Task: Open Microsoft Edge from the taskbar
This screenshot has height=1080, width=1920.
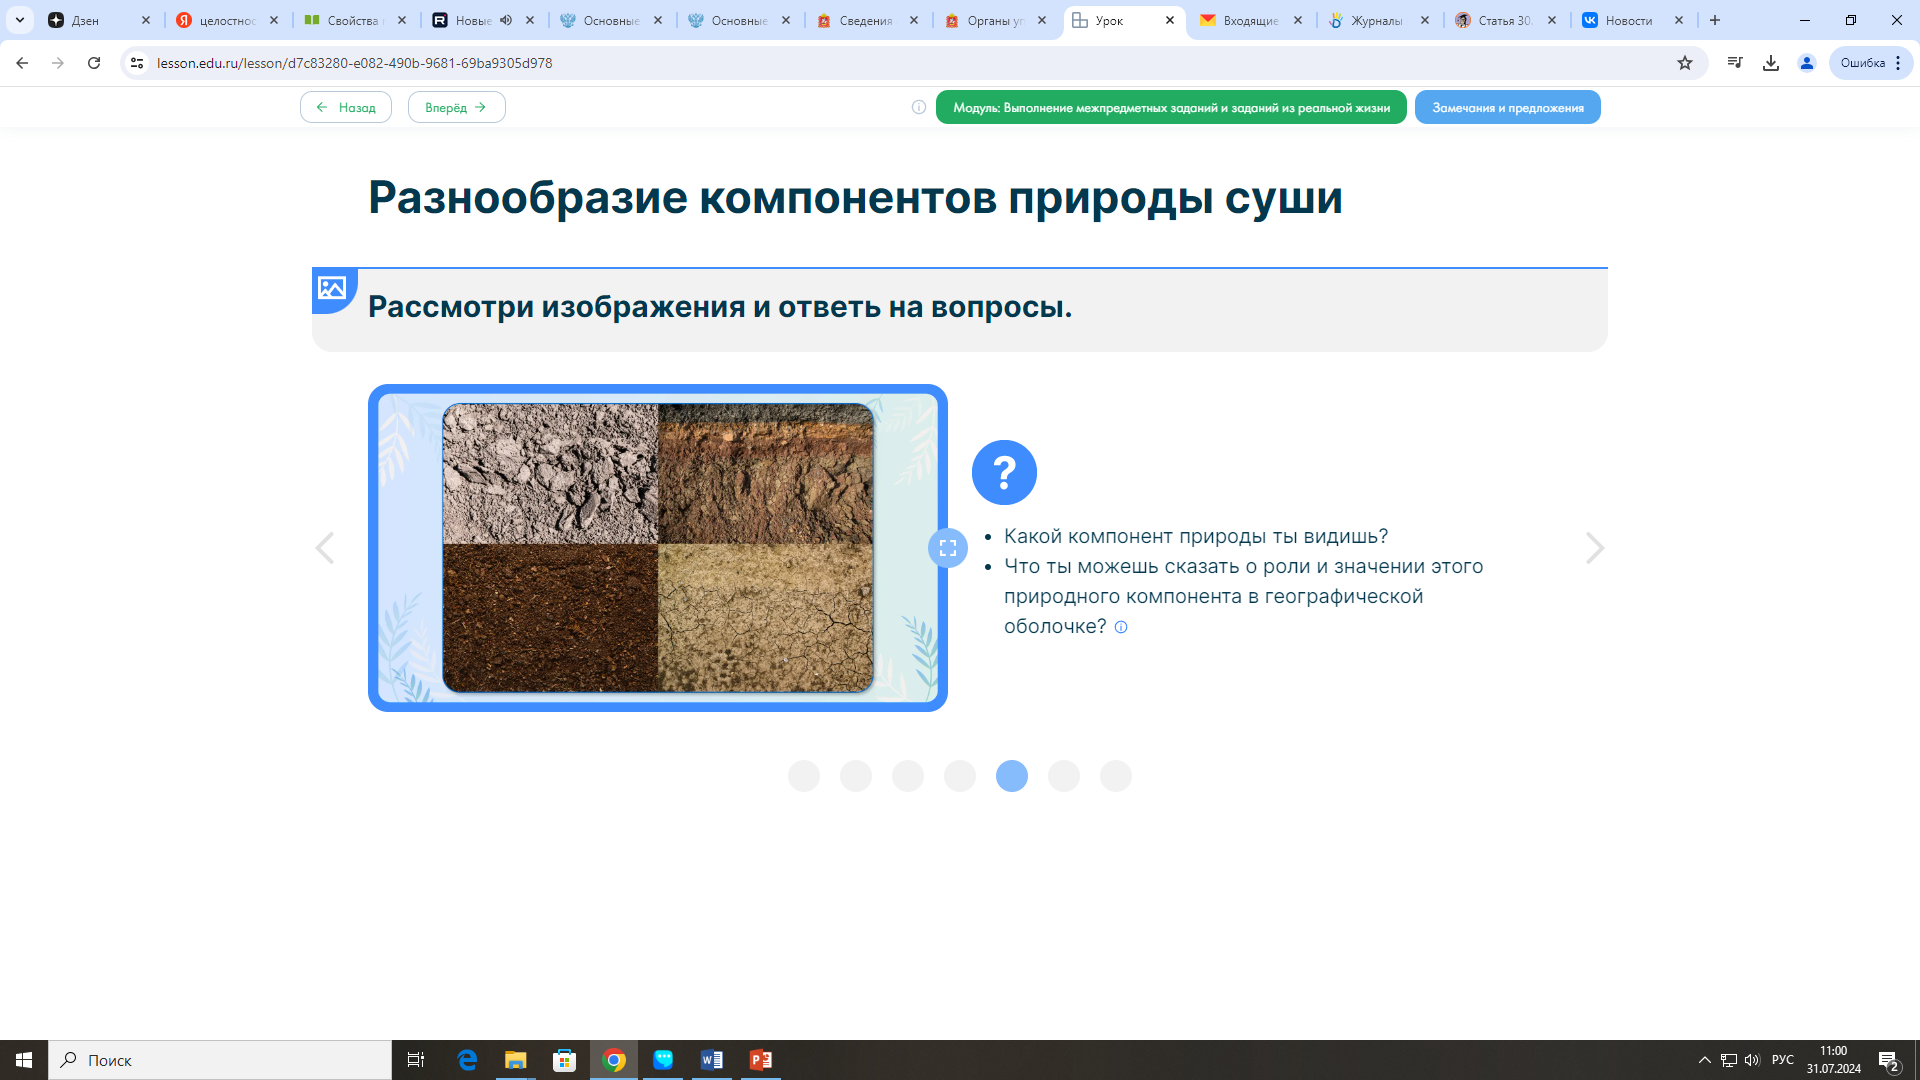Action: pos(467,1060)
